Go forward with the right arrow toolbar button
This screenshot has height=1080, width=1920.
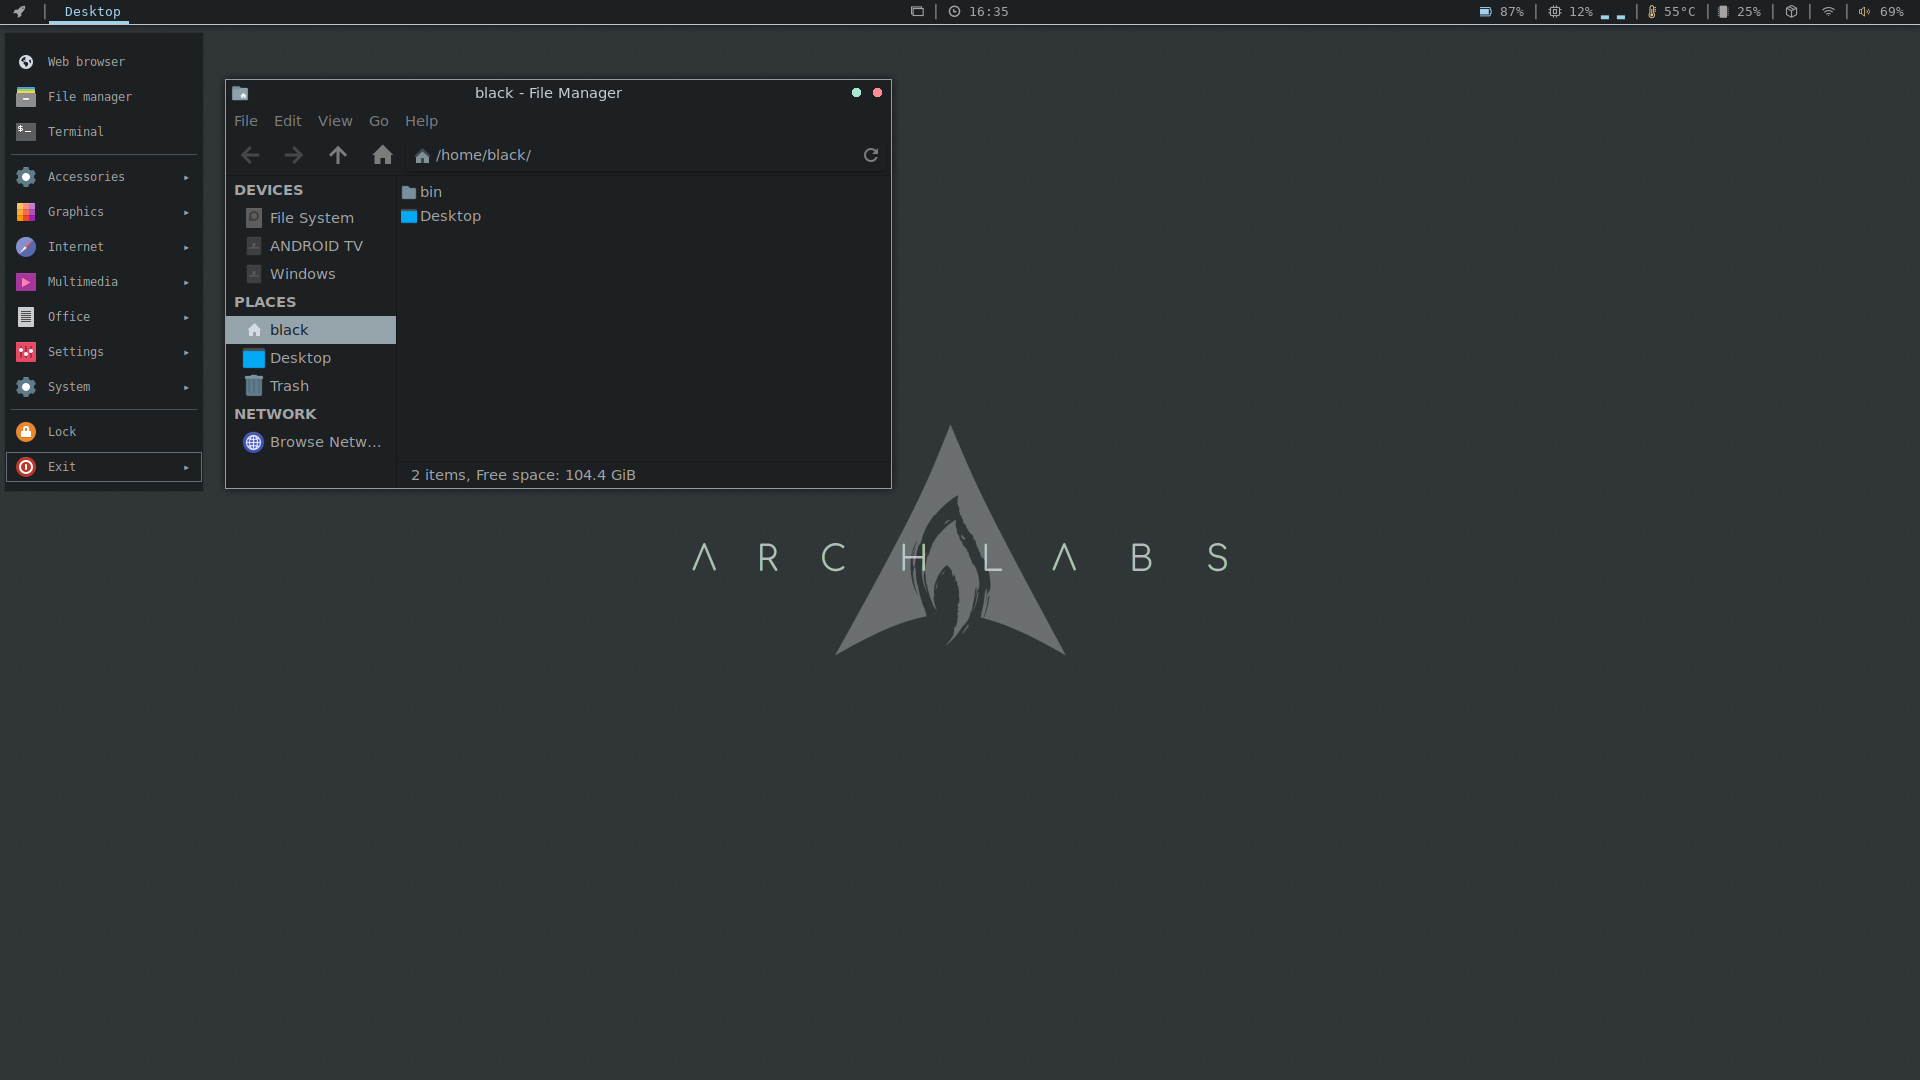pyautogui.click(x=294, y=155)
